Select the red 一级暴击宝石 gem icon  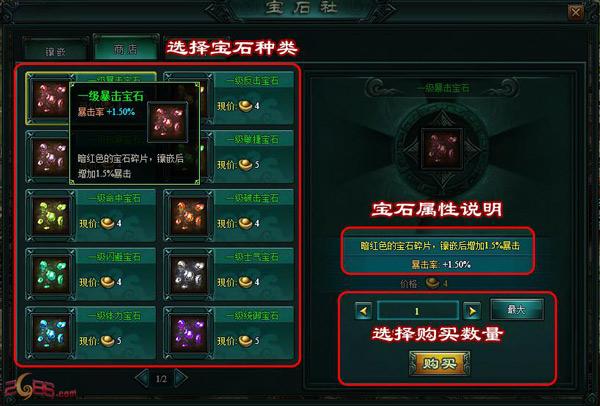click(50, 99)
